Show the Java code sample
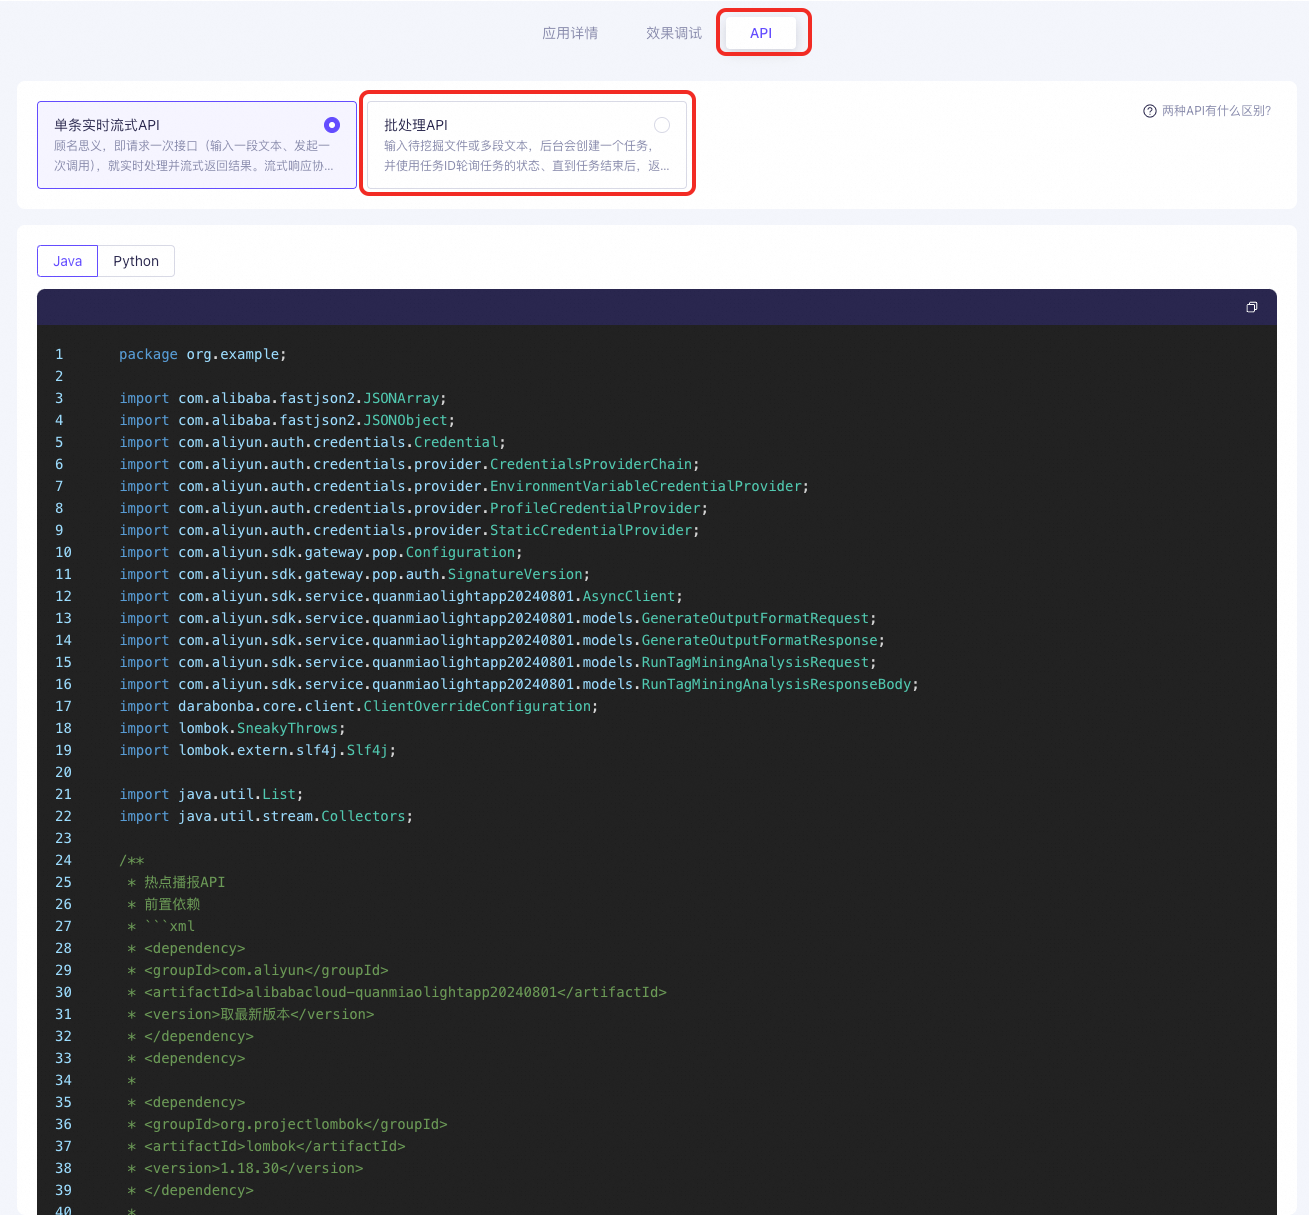This screenshot has height=1215, width=1309. coord(68,261)
